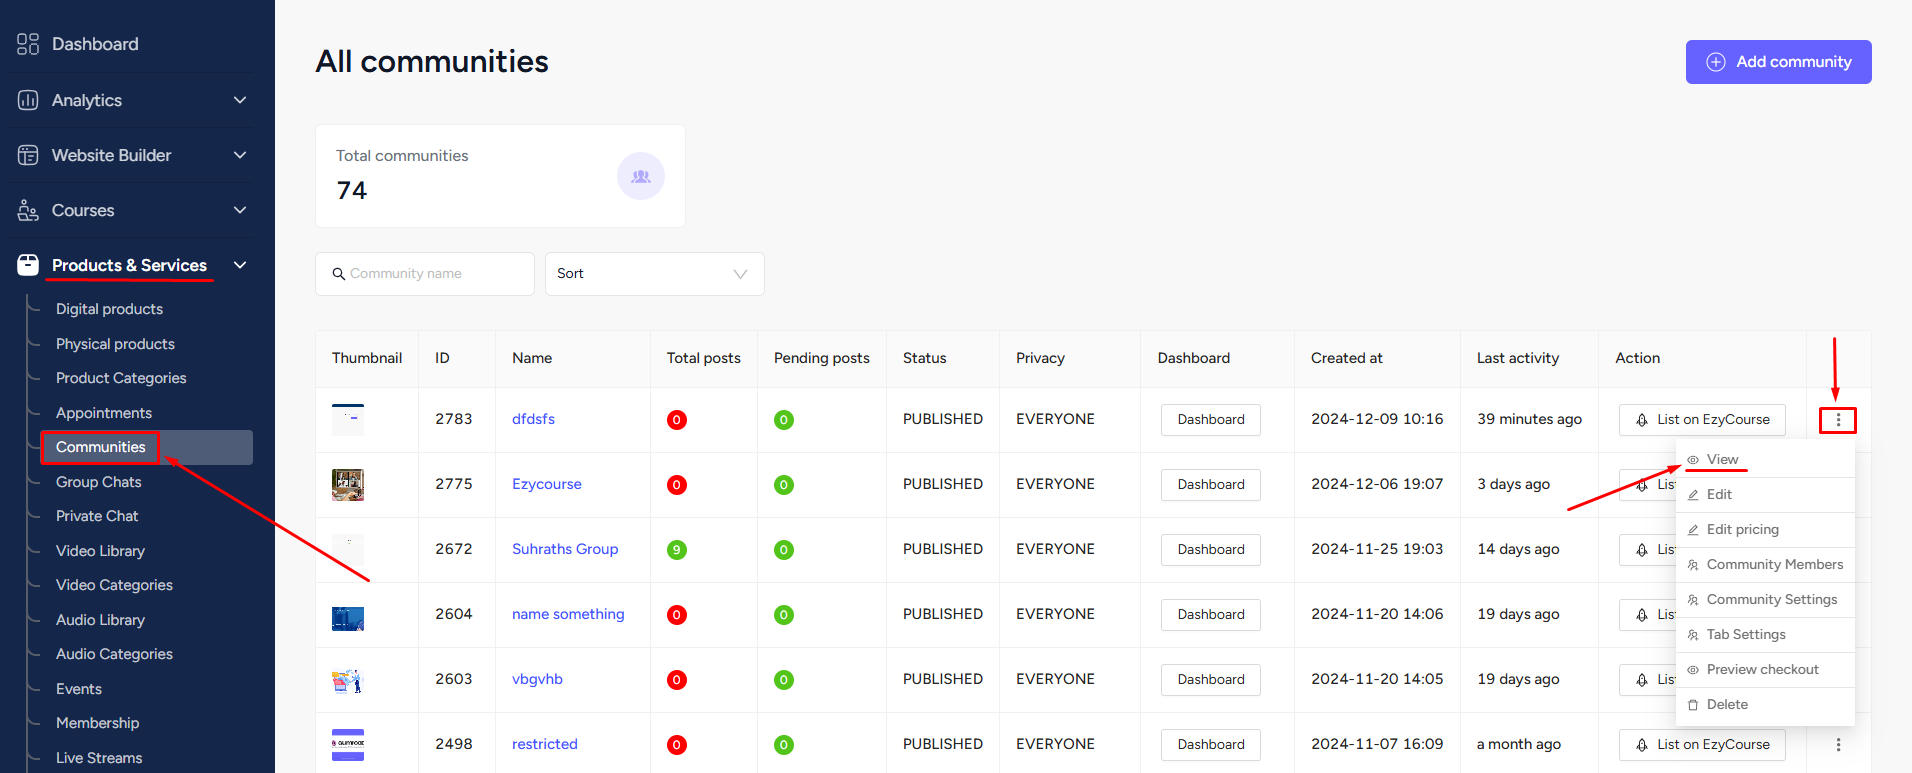
Task: Select Communities in sidebar
Action: tap(147, 447)
